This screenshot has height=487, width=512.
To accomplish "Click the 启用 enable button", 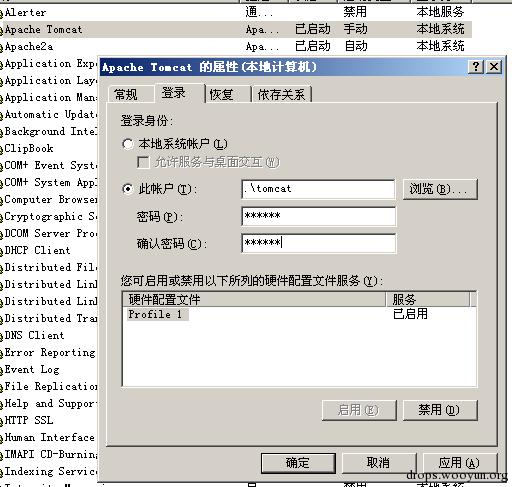I will (359, 410).
